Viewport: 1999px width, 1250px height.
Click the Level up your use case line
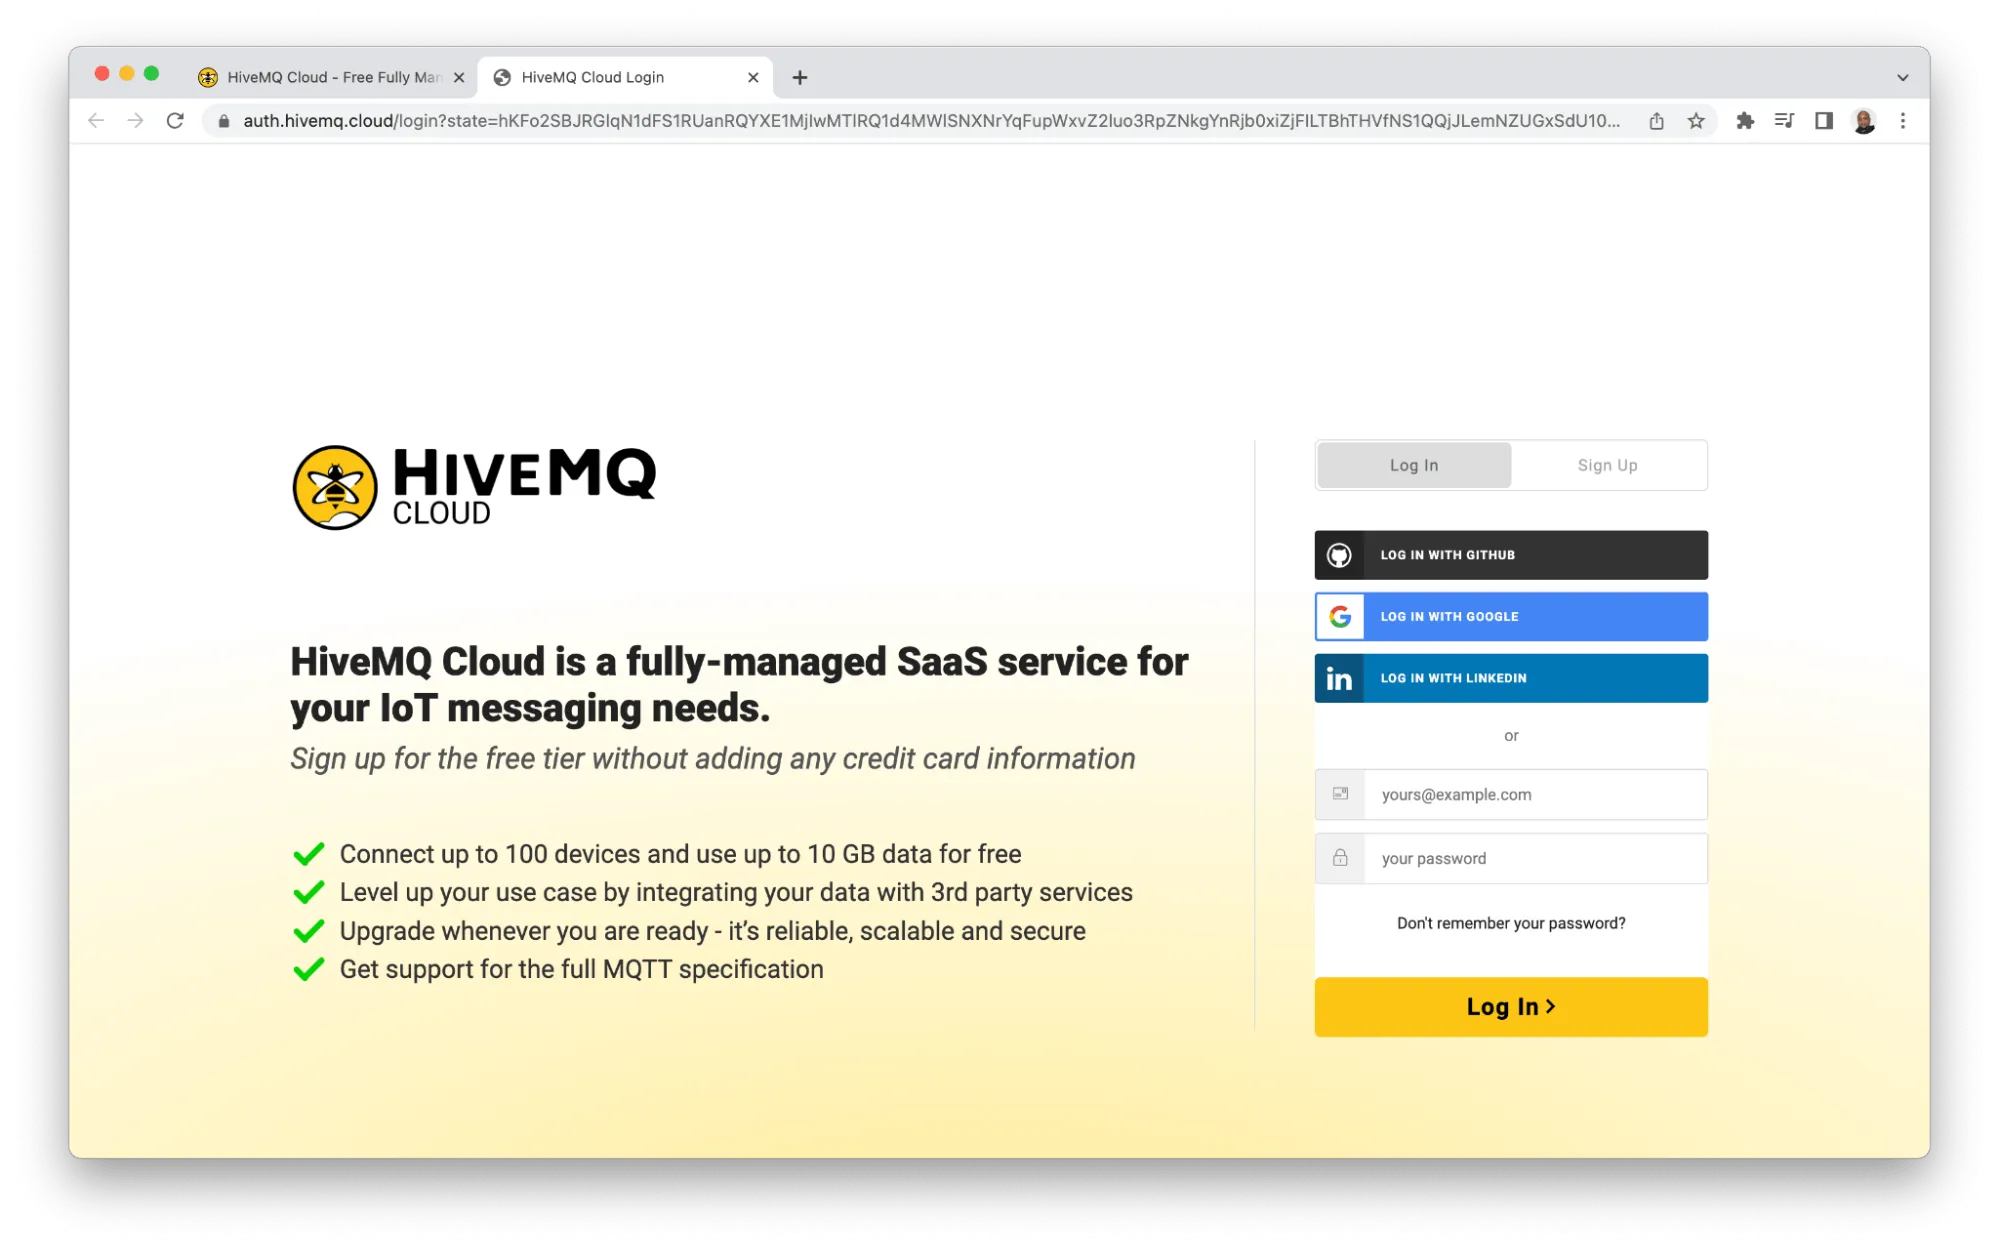[736, 892]
